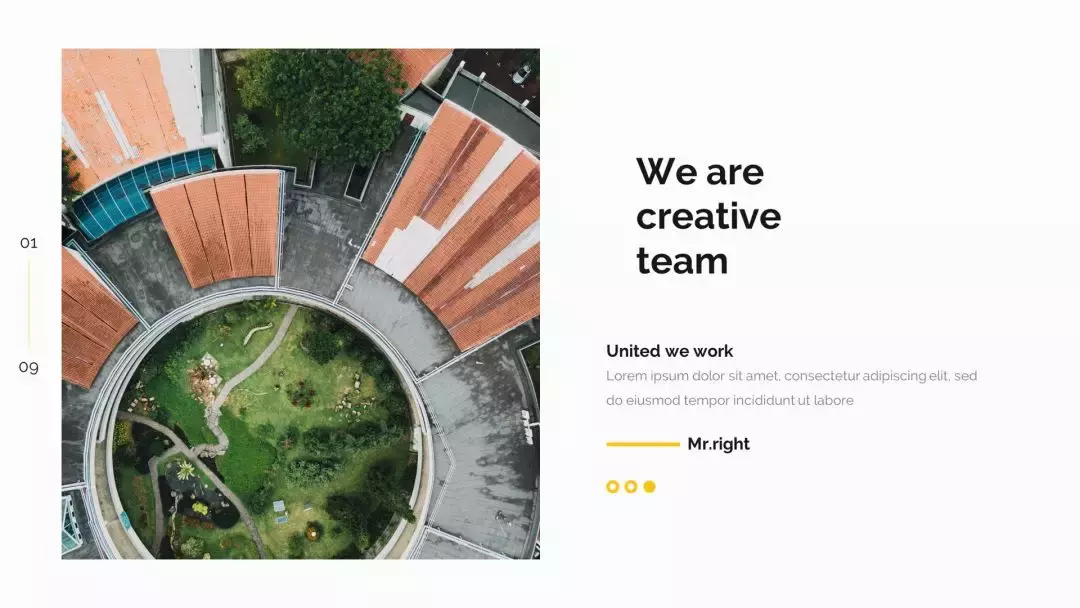Click the word "creative" in the title
This screenshot has width=1080, height=608.
(708, 216)
